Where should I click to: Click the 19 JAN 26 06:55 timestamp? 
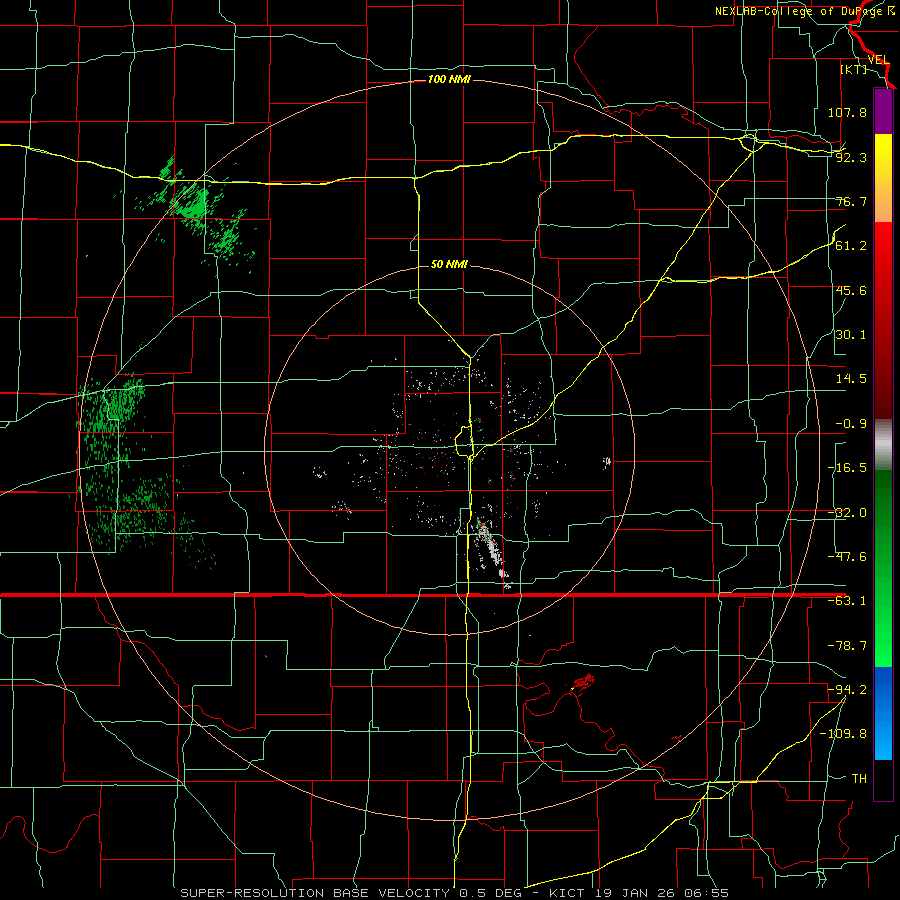point(662,893)
